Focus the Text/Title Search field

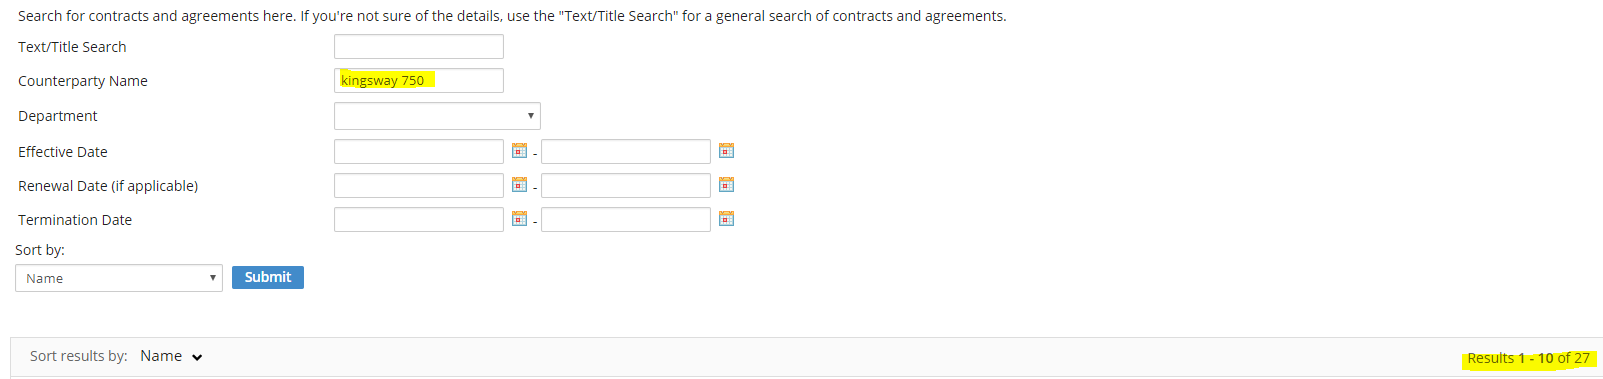click(x=419, y=47)
